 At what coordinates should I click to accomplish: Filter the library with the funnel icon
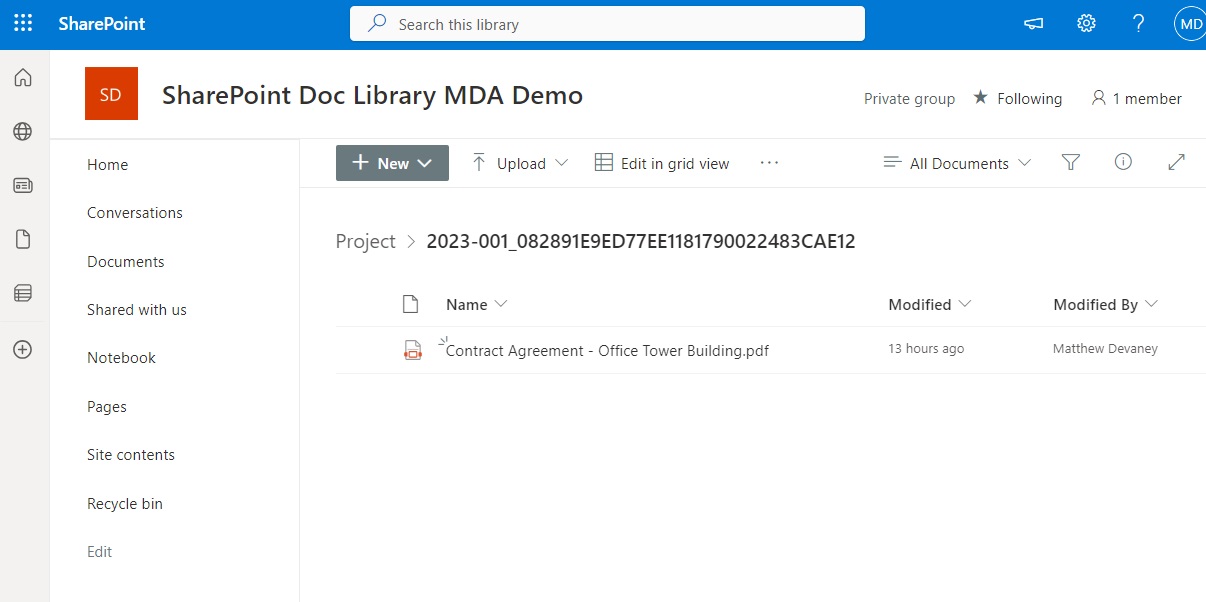coord(1070,162)
